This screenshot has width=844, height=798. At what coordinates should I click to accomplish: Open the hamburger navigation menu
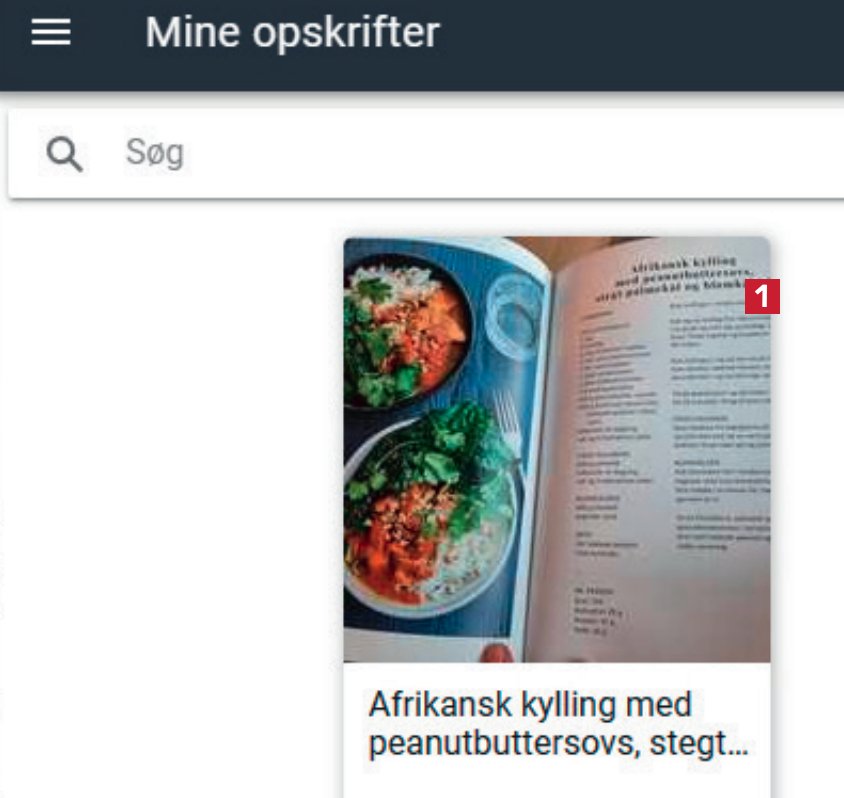[x=51, y=32]
